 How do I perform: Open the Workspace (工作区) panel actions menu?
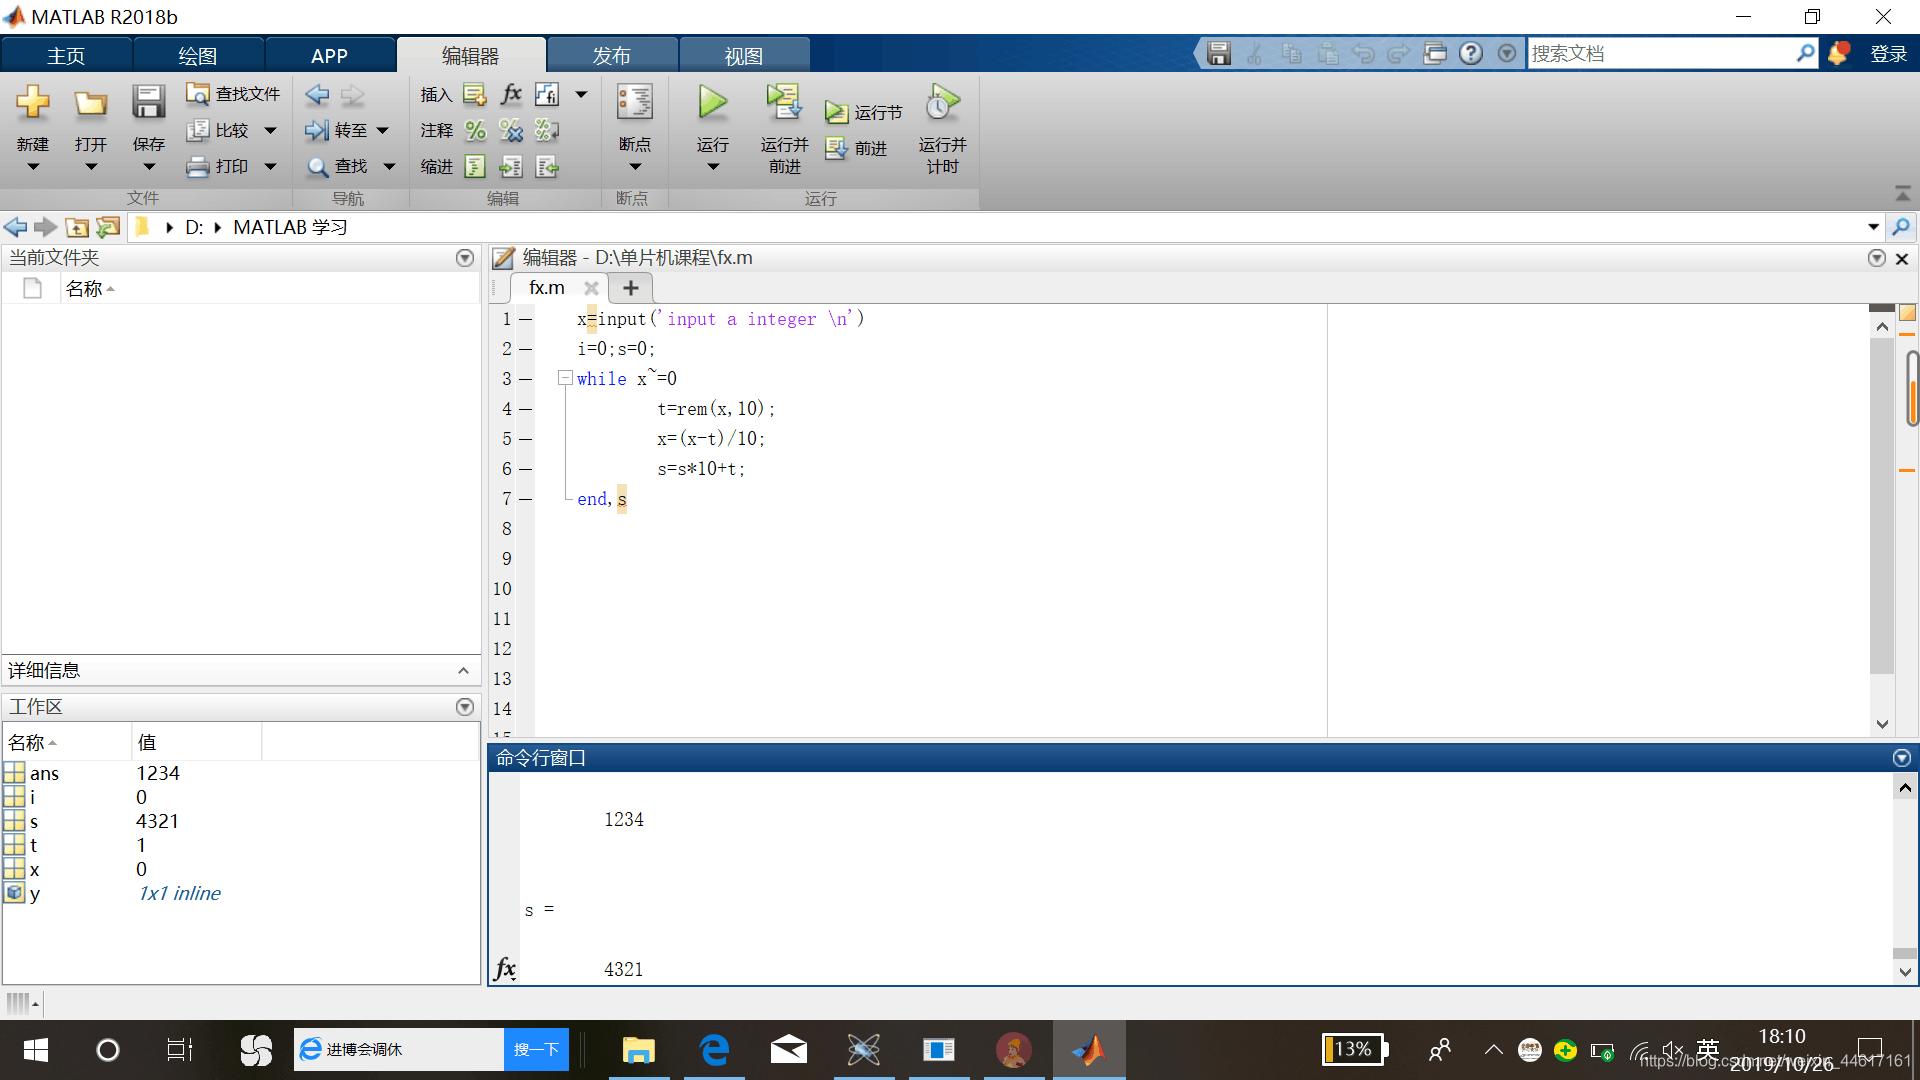[x=465, y=707]
